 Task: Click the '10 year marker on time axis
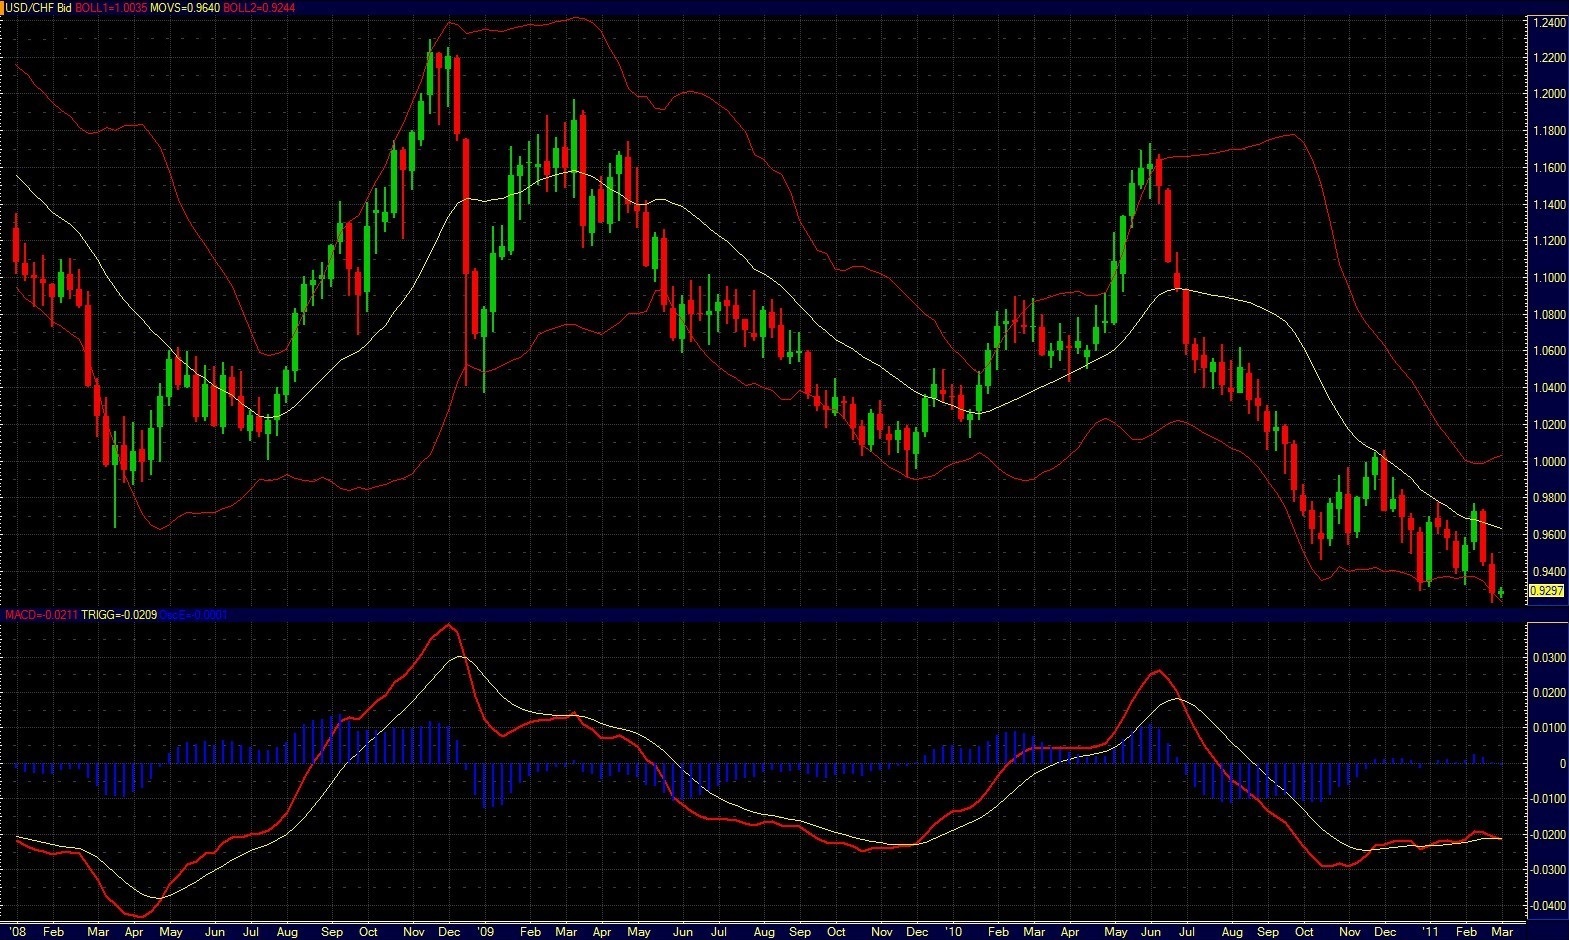(954, 931)
